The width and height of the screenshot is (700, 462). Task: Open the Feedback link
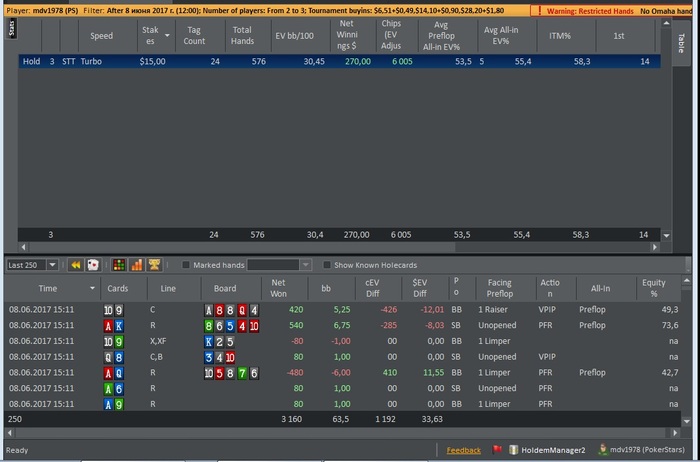(463, 450)
